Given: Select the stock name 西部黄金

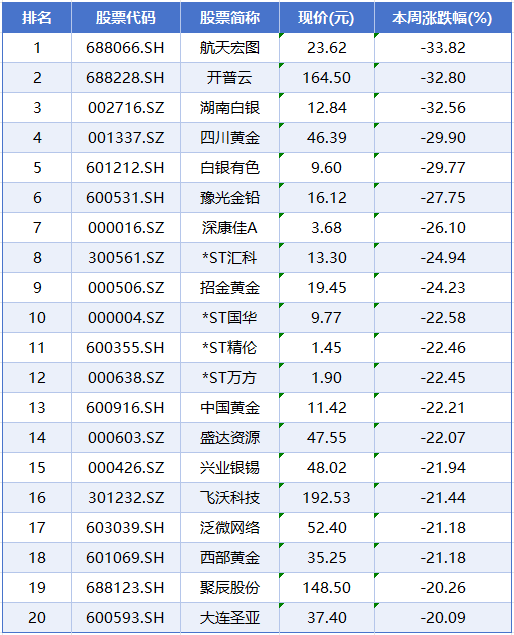Looking at the screenshot, I should coord(230,557).
